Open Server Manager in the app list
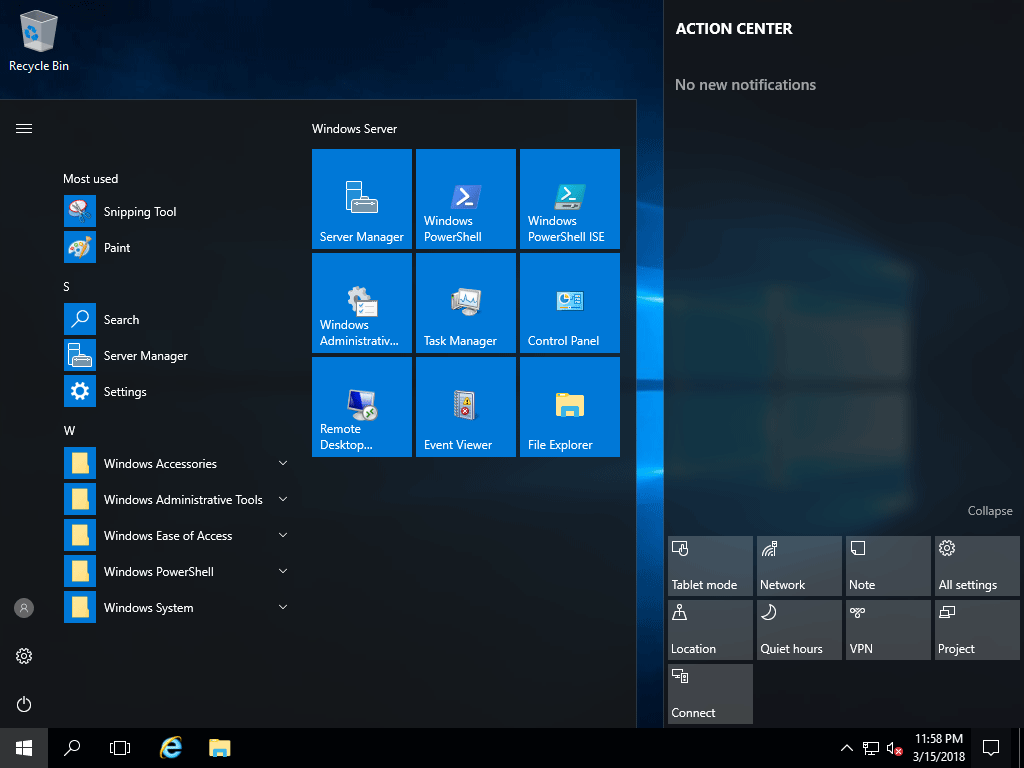Screen dimensions: 1024x768 176,355
